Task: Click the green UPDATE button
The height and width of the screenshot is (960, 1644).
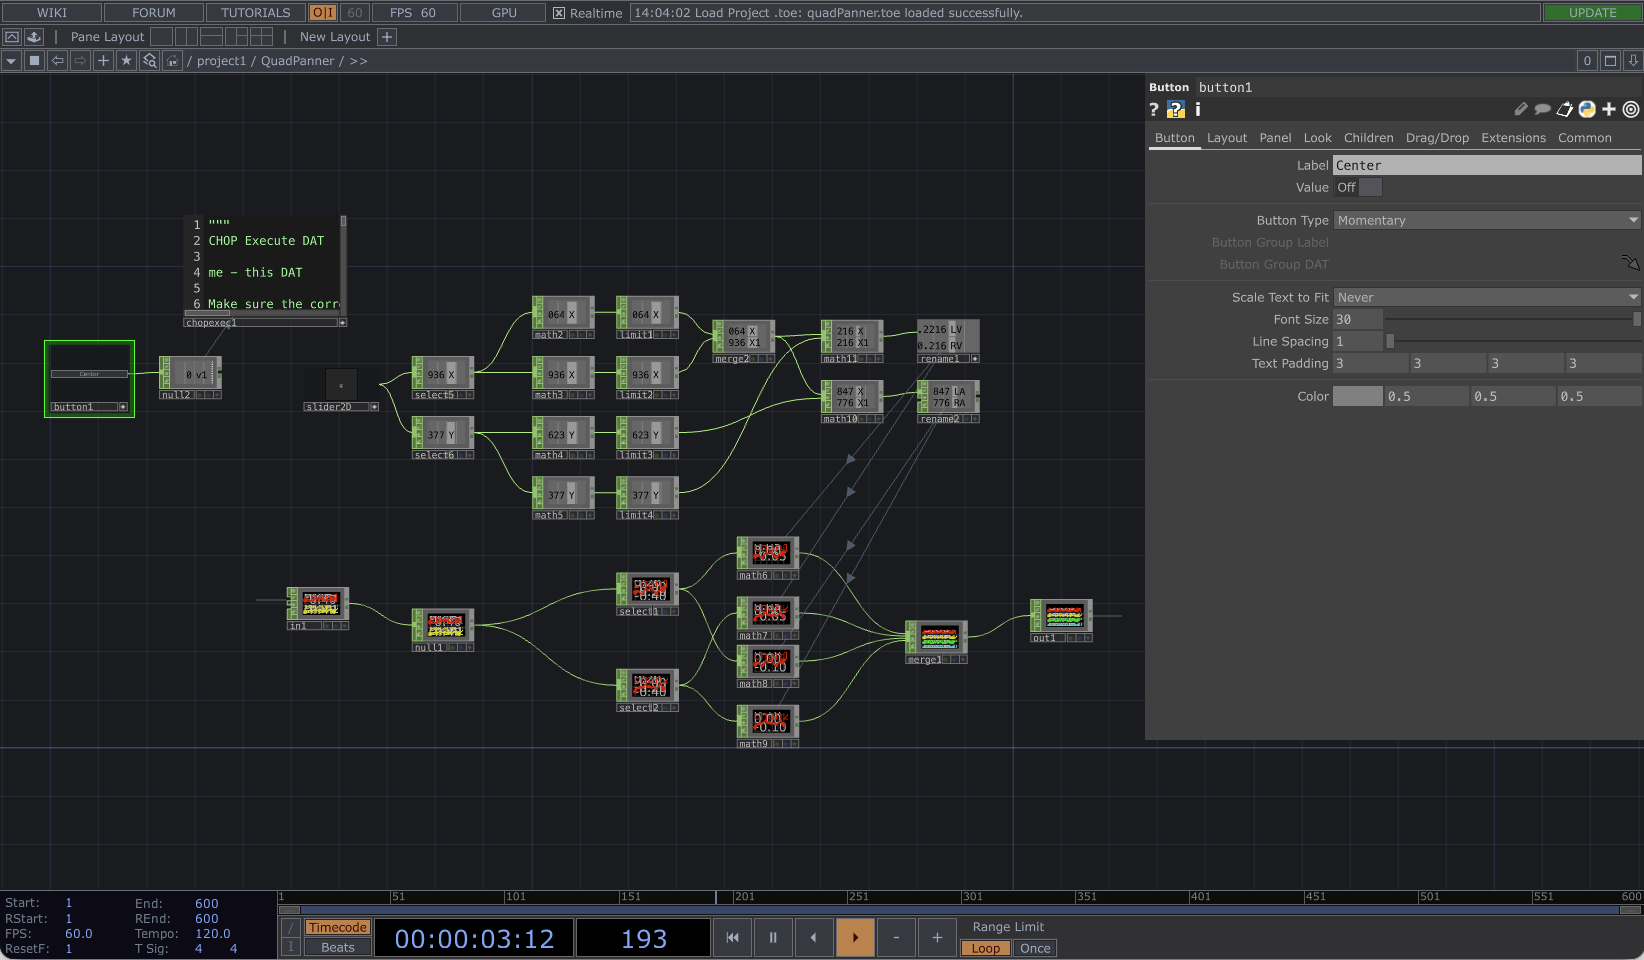Action: [x=1592, y=13]
